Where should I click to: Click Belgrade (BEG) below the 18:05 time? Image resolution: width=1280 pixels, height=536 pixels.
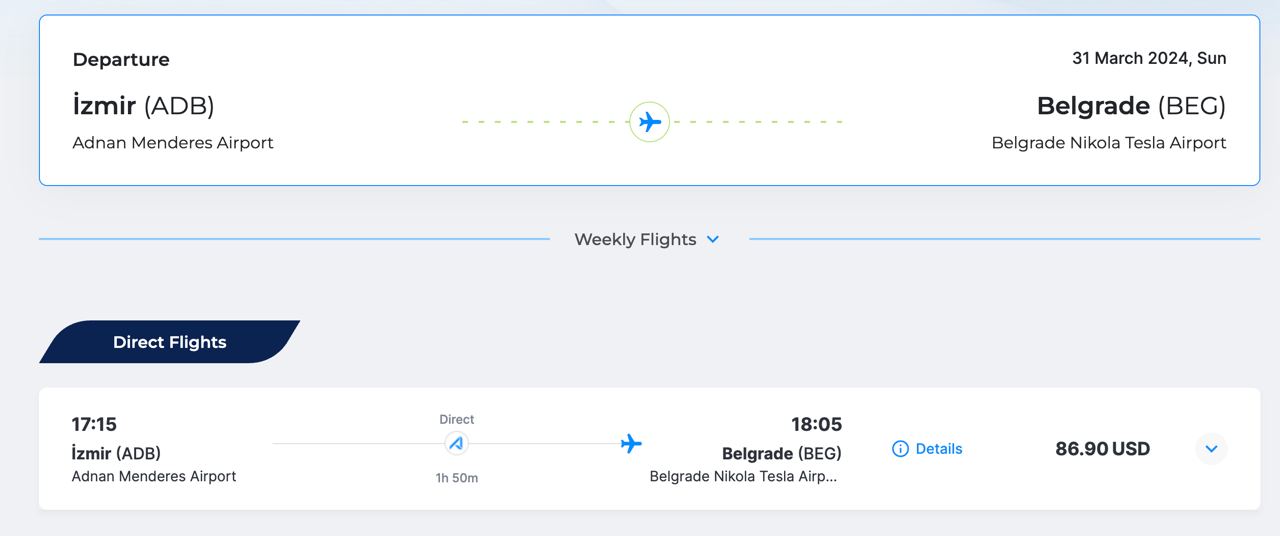[x=781, y=454]
